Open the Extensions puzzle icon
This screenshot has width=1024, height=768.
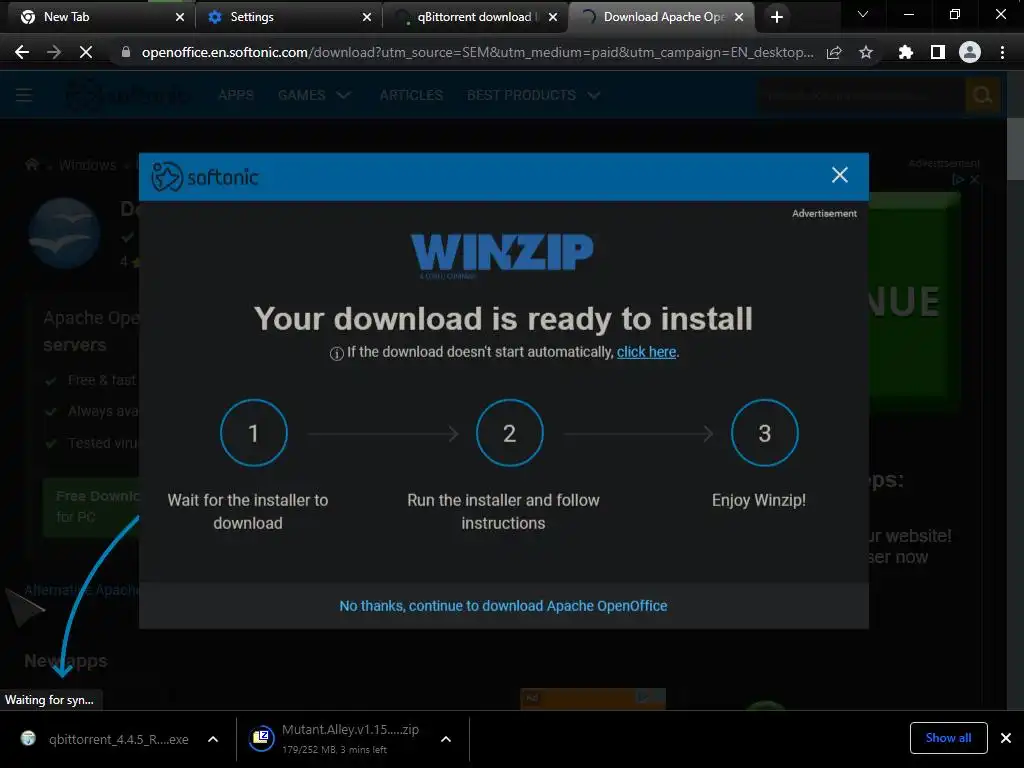tap(905, 52)
